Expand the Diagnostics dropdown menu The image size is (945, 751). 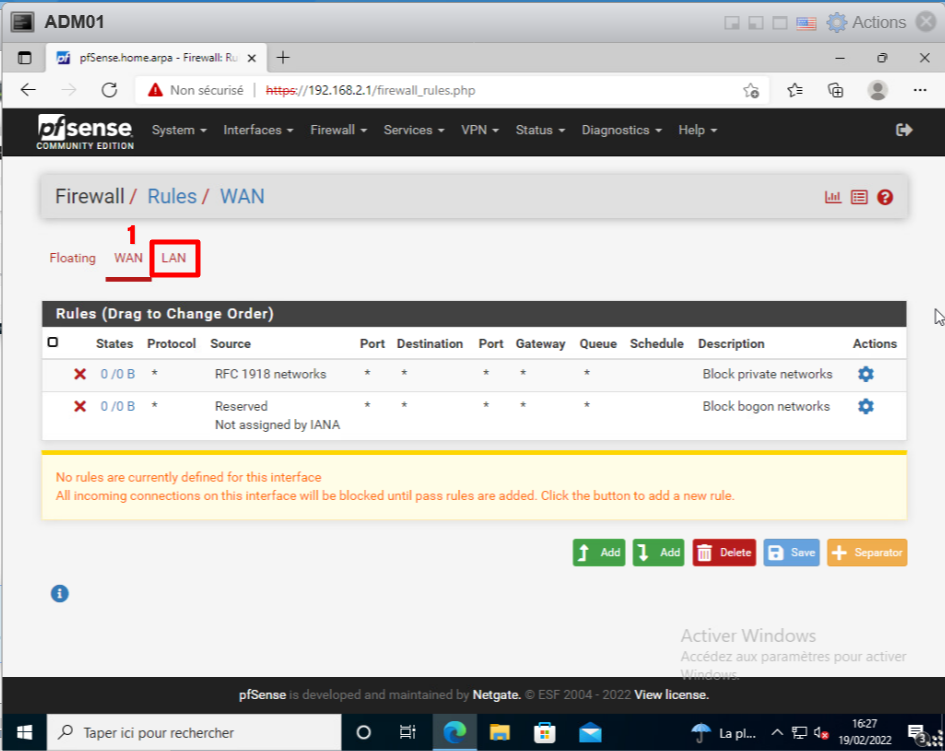(622, 130)
